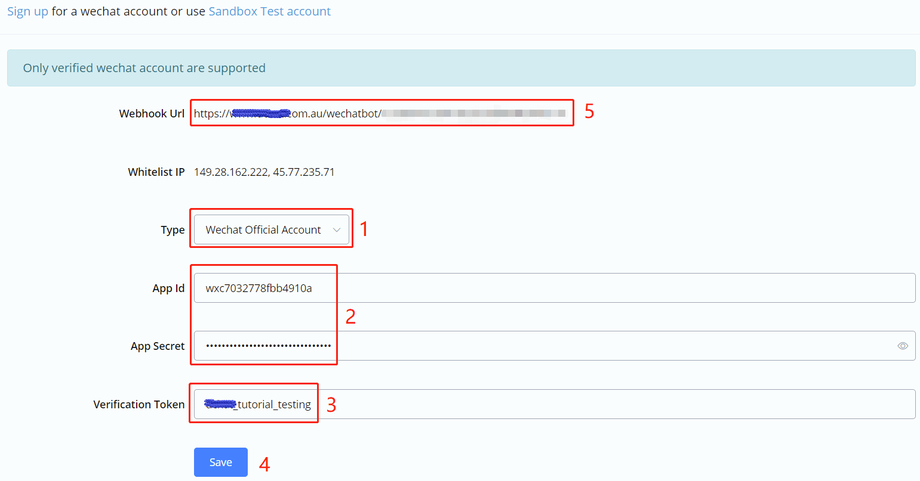
Task: Click the Verification Token label
Action: (x=138, y=404)
